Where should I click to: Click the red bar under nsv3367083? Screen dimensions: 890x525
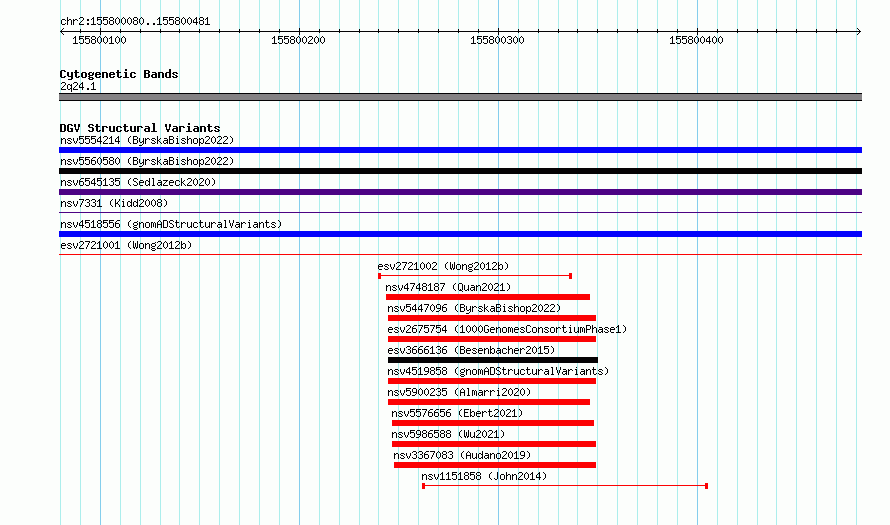click(495, 465)
